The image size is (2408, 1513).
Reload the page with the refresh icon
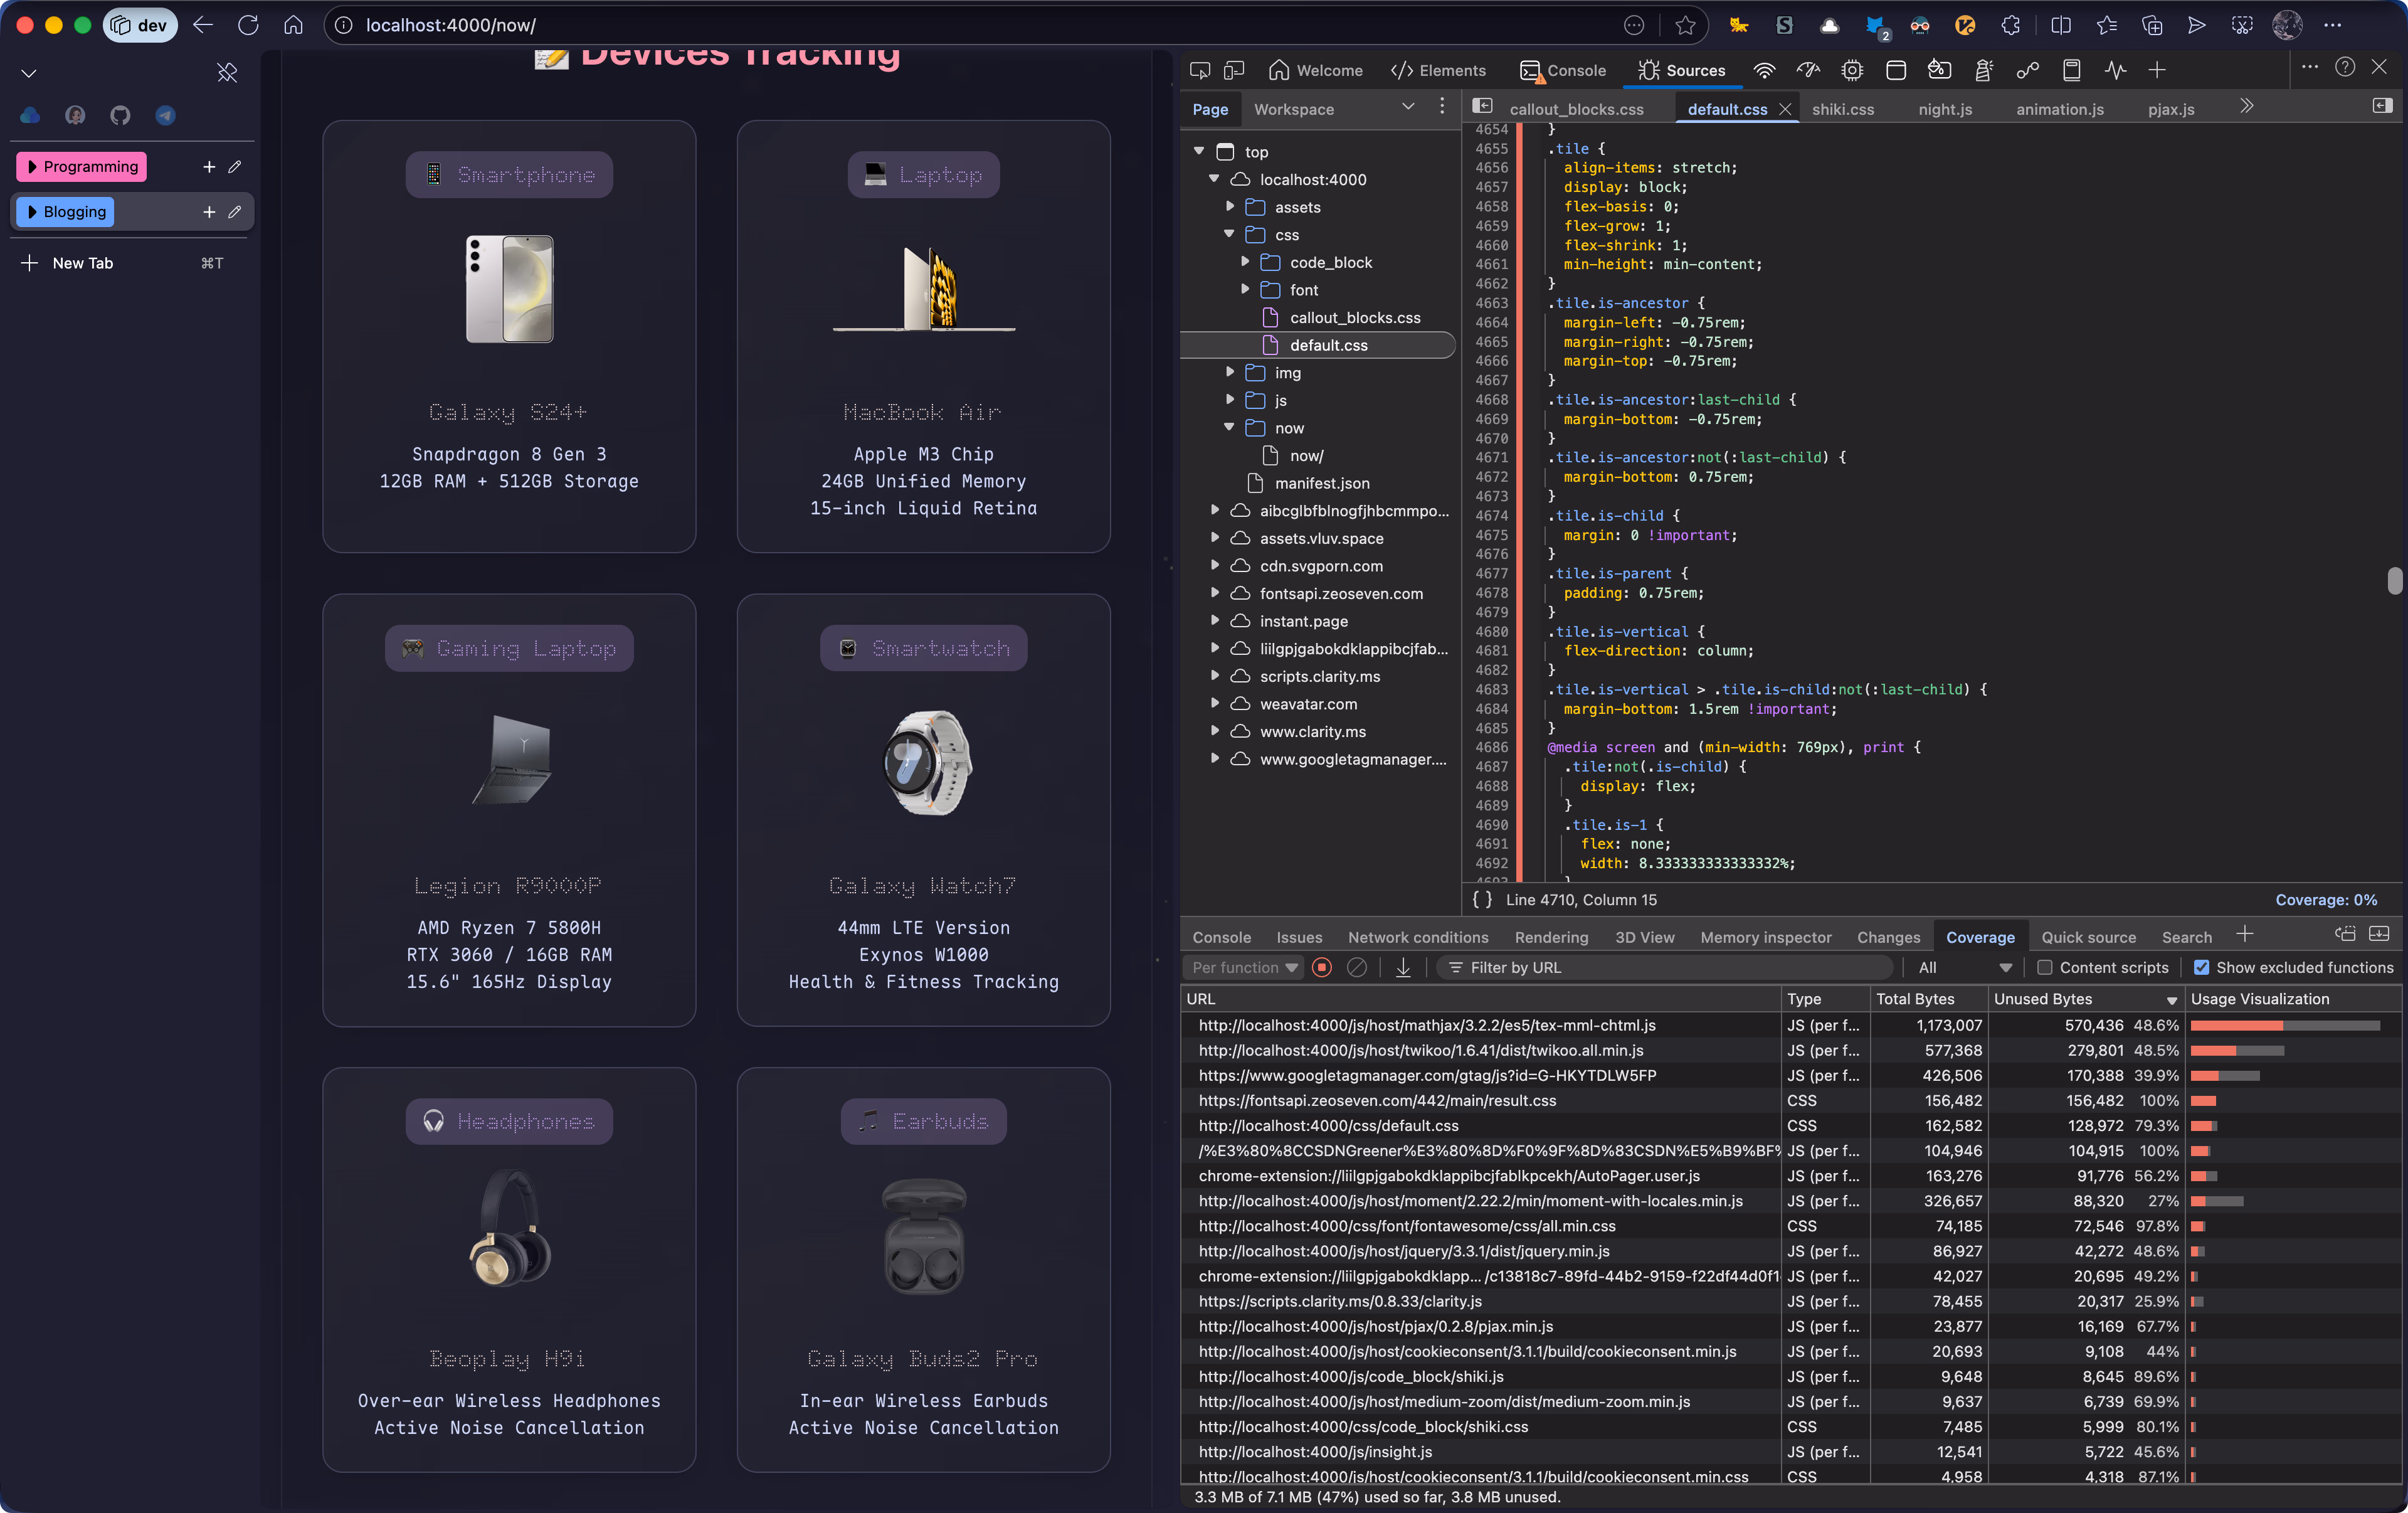tap(248, 25)
